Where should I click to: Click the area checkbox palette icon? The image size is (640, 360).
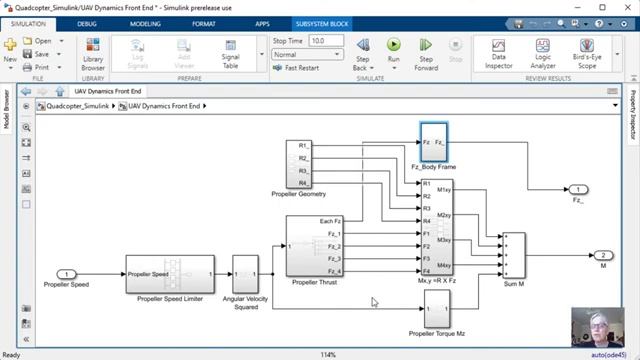pos(26,204)
